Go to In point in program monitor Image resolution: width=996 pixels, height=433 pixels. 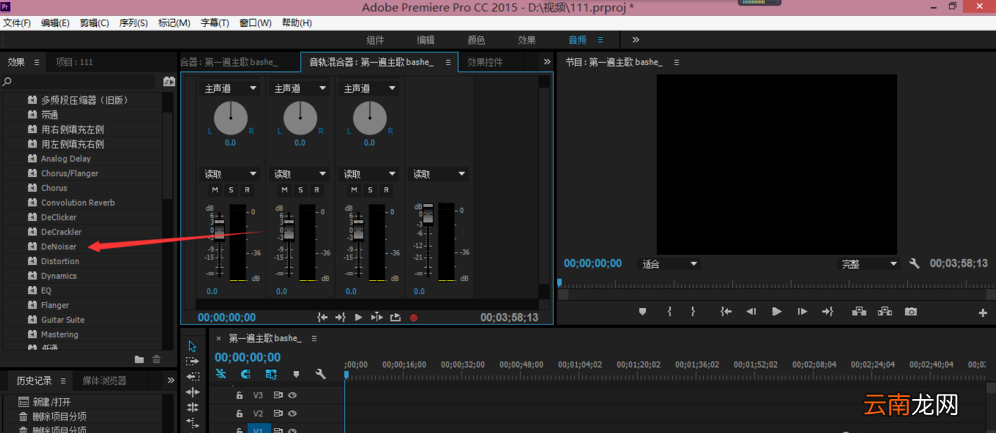[726, 311]
